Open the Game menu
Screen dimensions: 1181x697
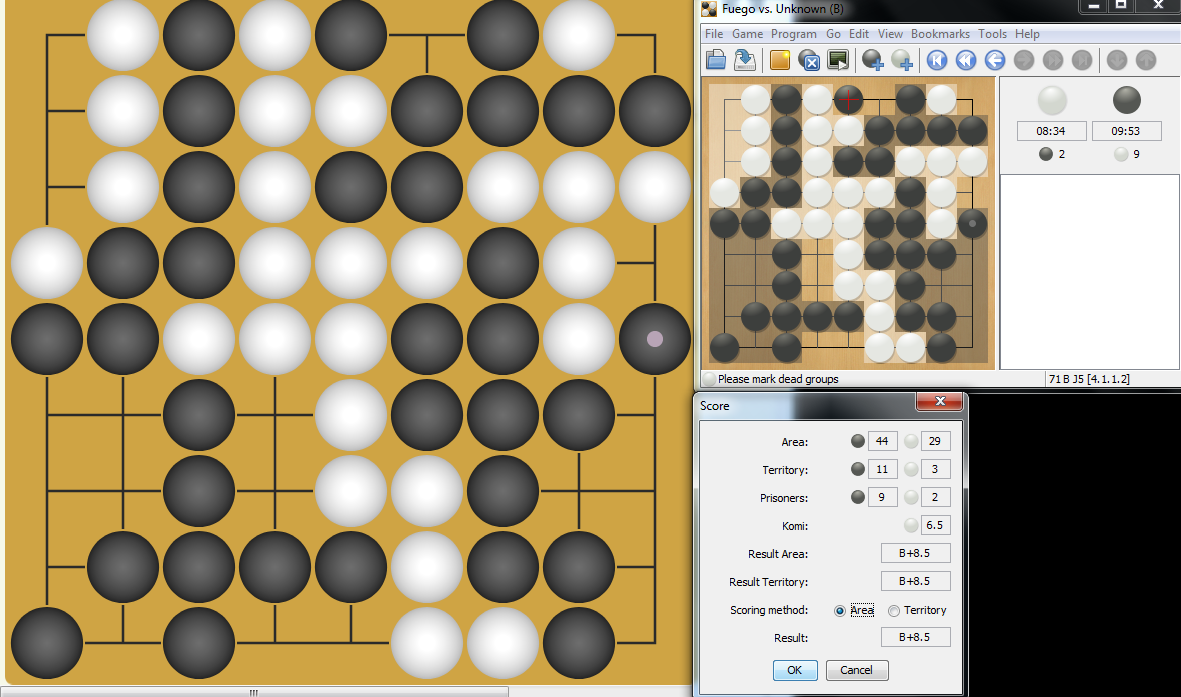(x=747, y=34)
